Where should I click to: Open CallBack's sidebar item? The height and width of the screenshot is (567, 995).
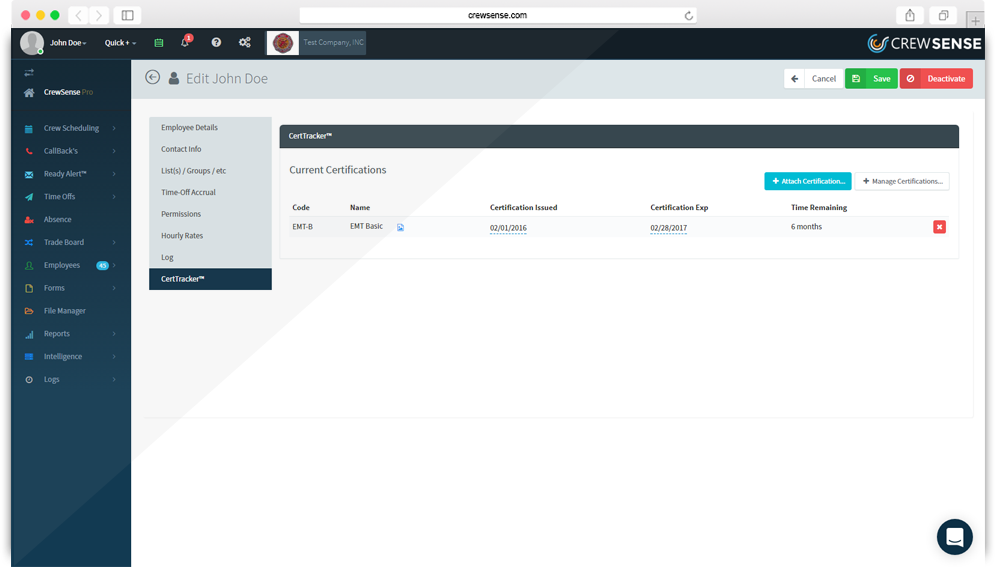tap(61, 151)
